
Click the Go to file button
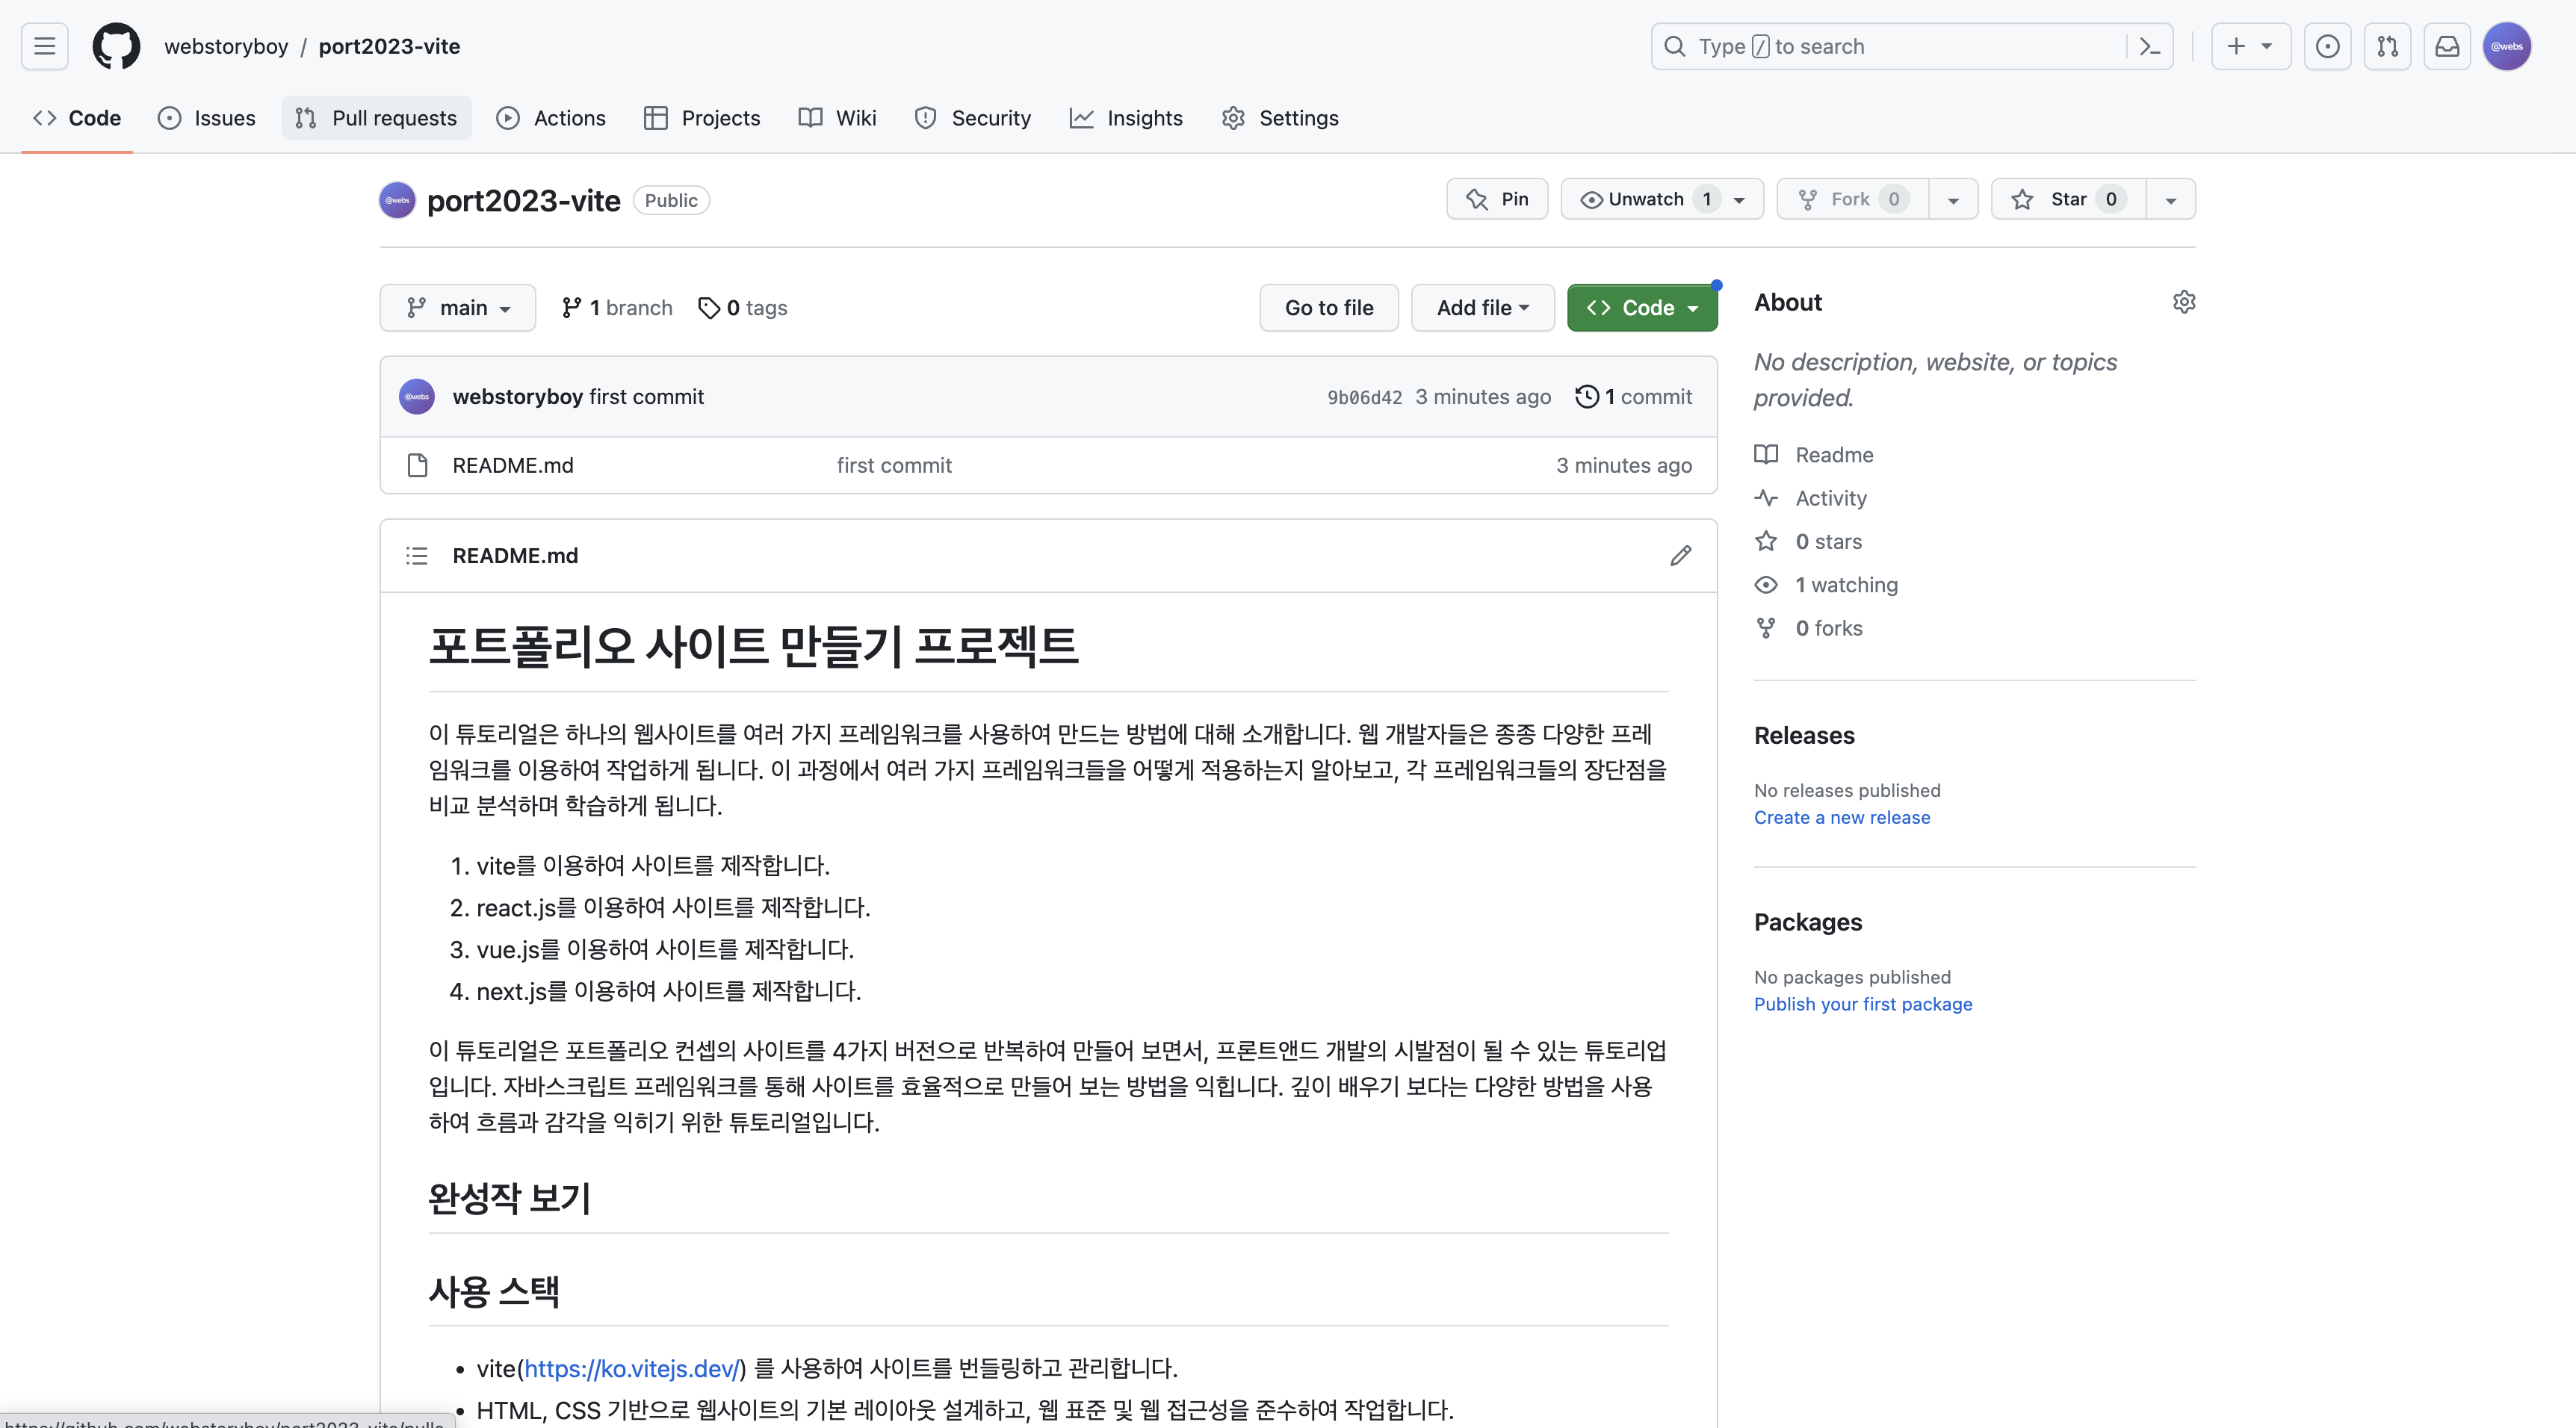(x=1329, y=308)
